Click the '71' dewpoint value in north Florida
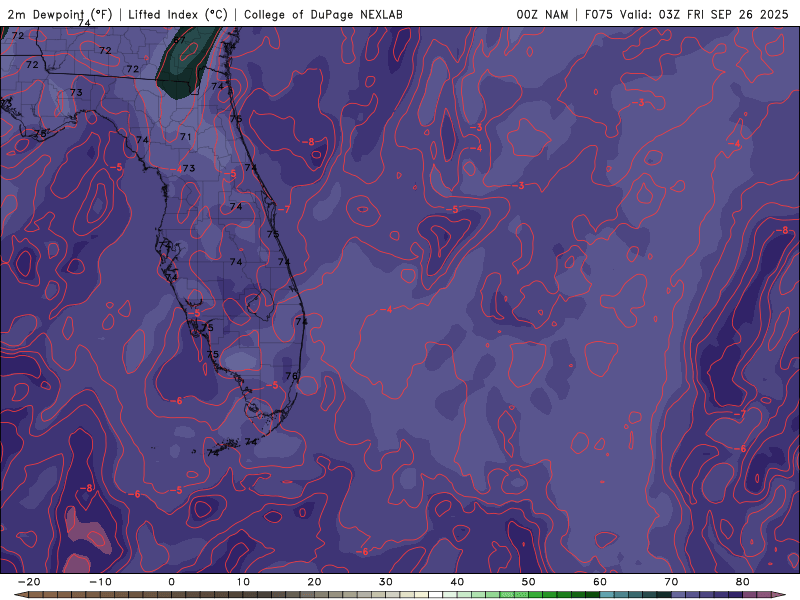The height and width of the screenshot is (600, 800). 185,137
